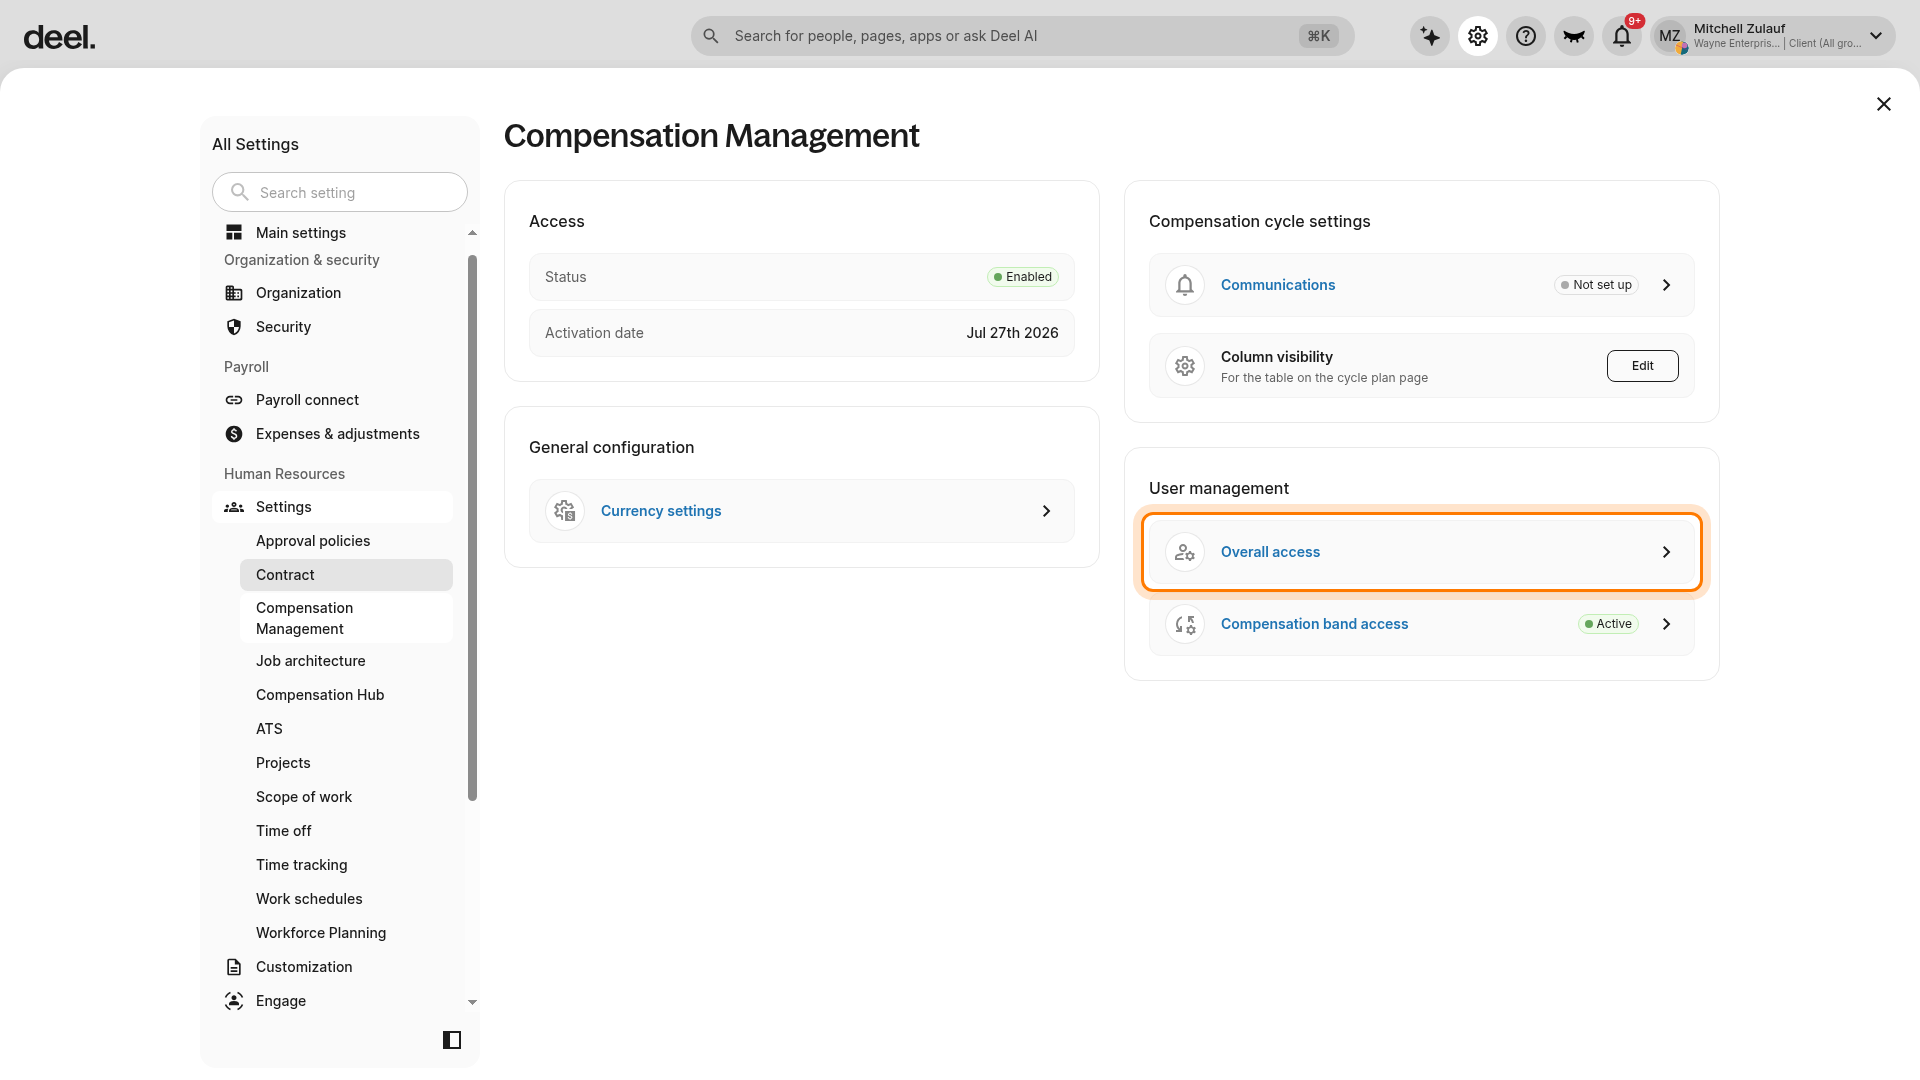Focus the Search setting field

coord(340,192)
